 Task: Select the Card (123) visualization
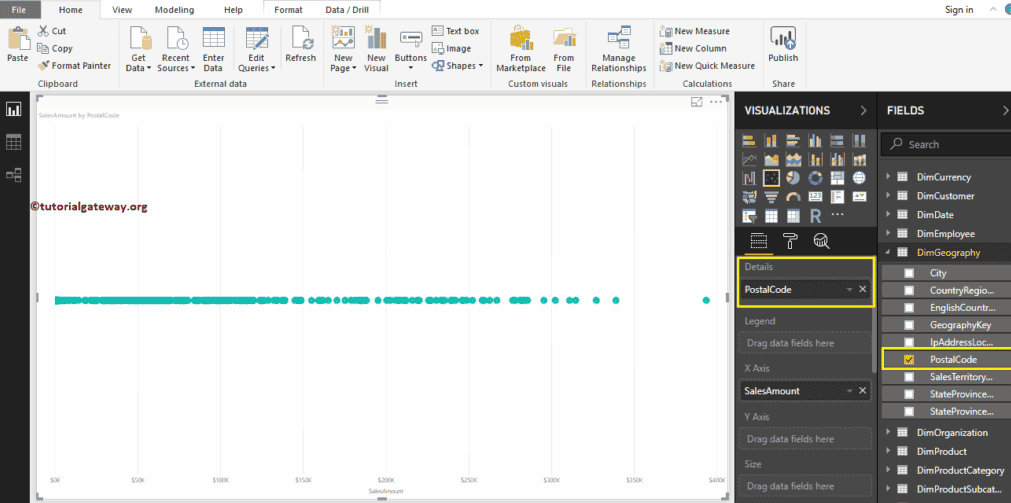point(815,196)
